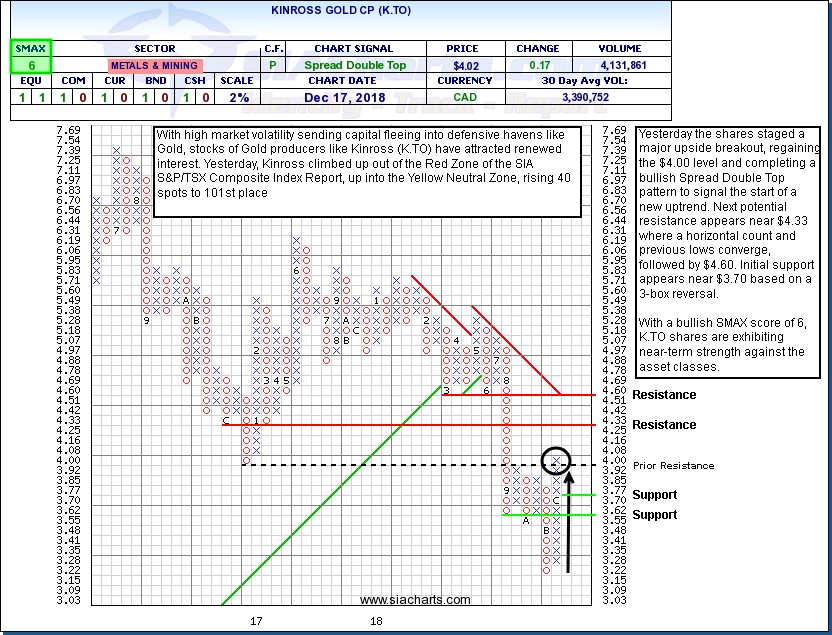Click the 3,390,752 average volume value
This screenshot has width=832, height=635.
(x=575, y=99)
